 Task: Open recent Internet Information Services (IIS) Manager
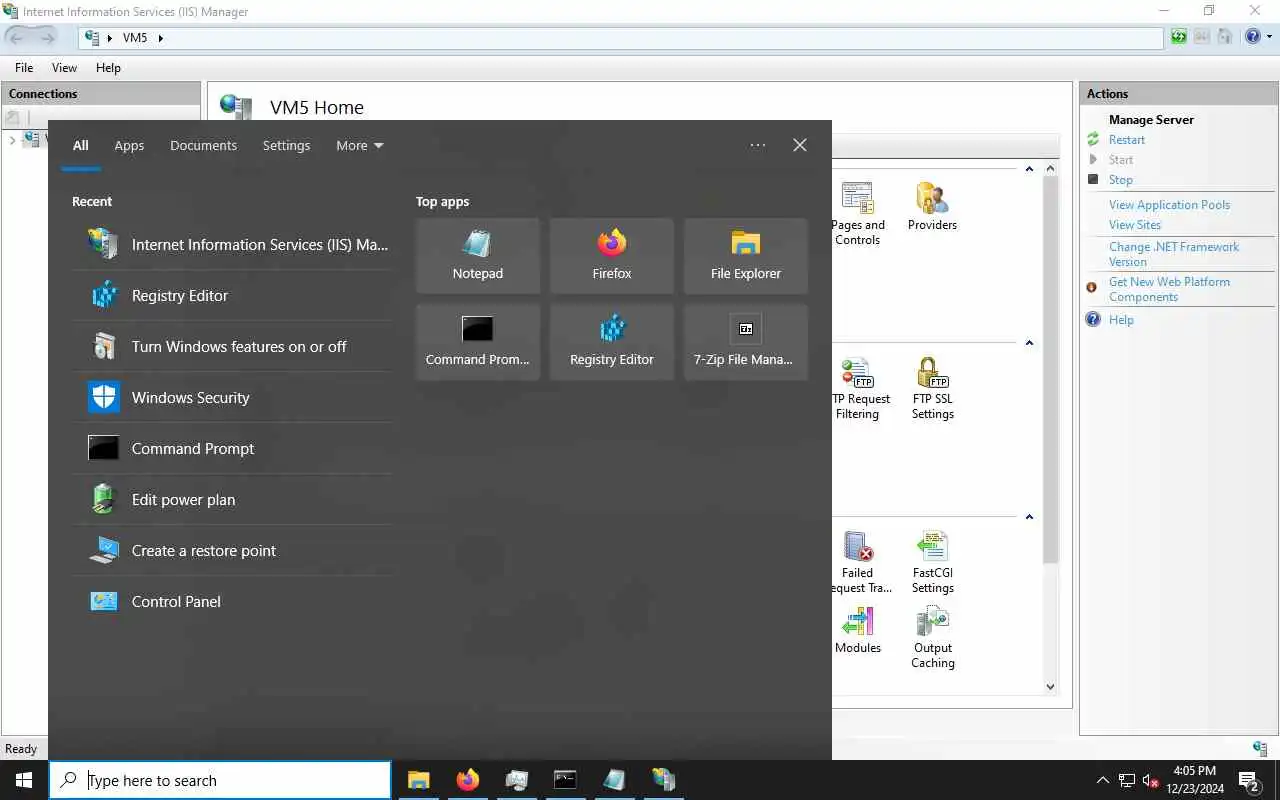point(231,244)
